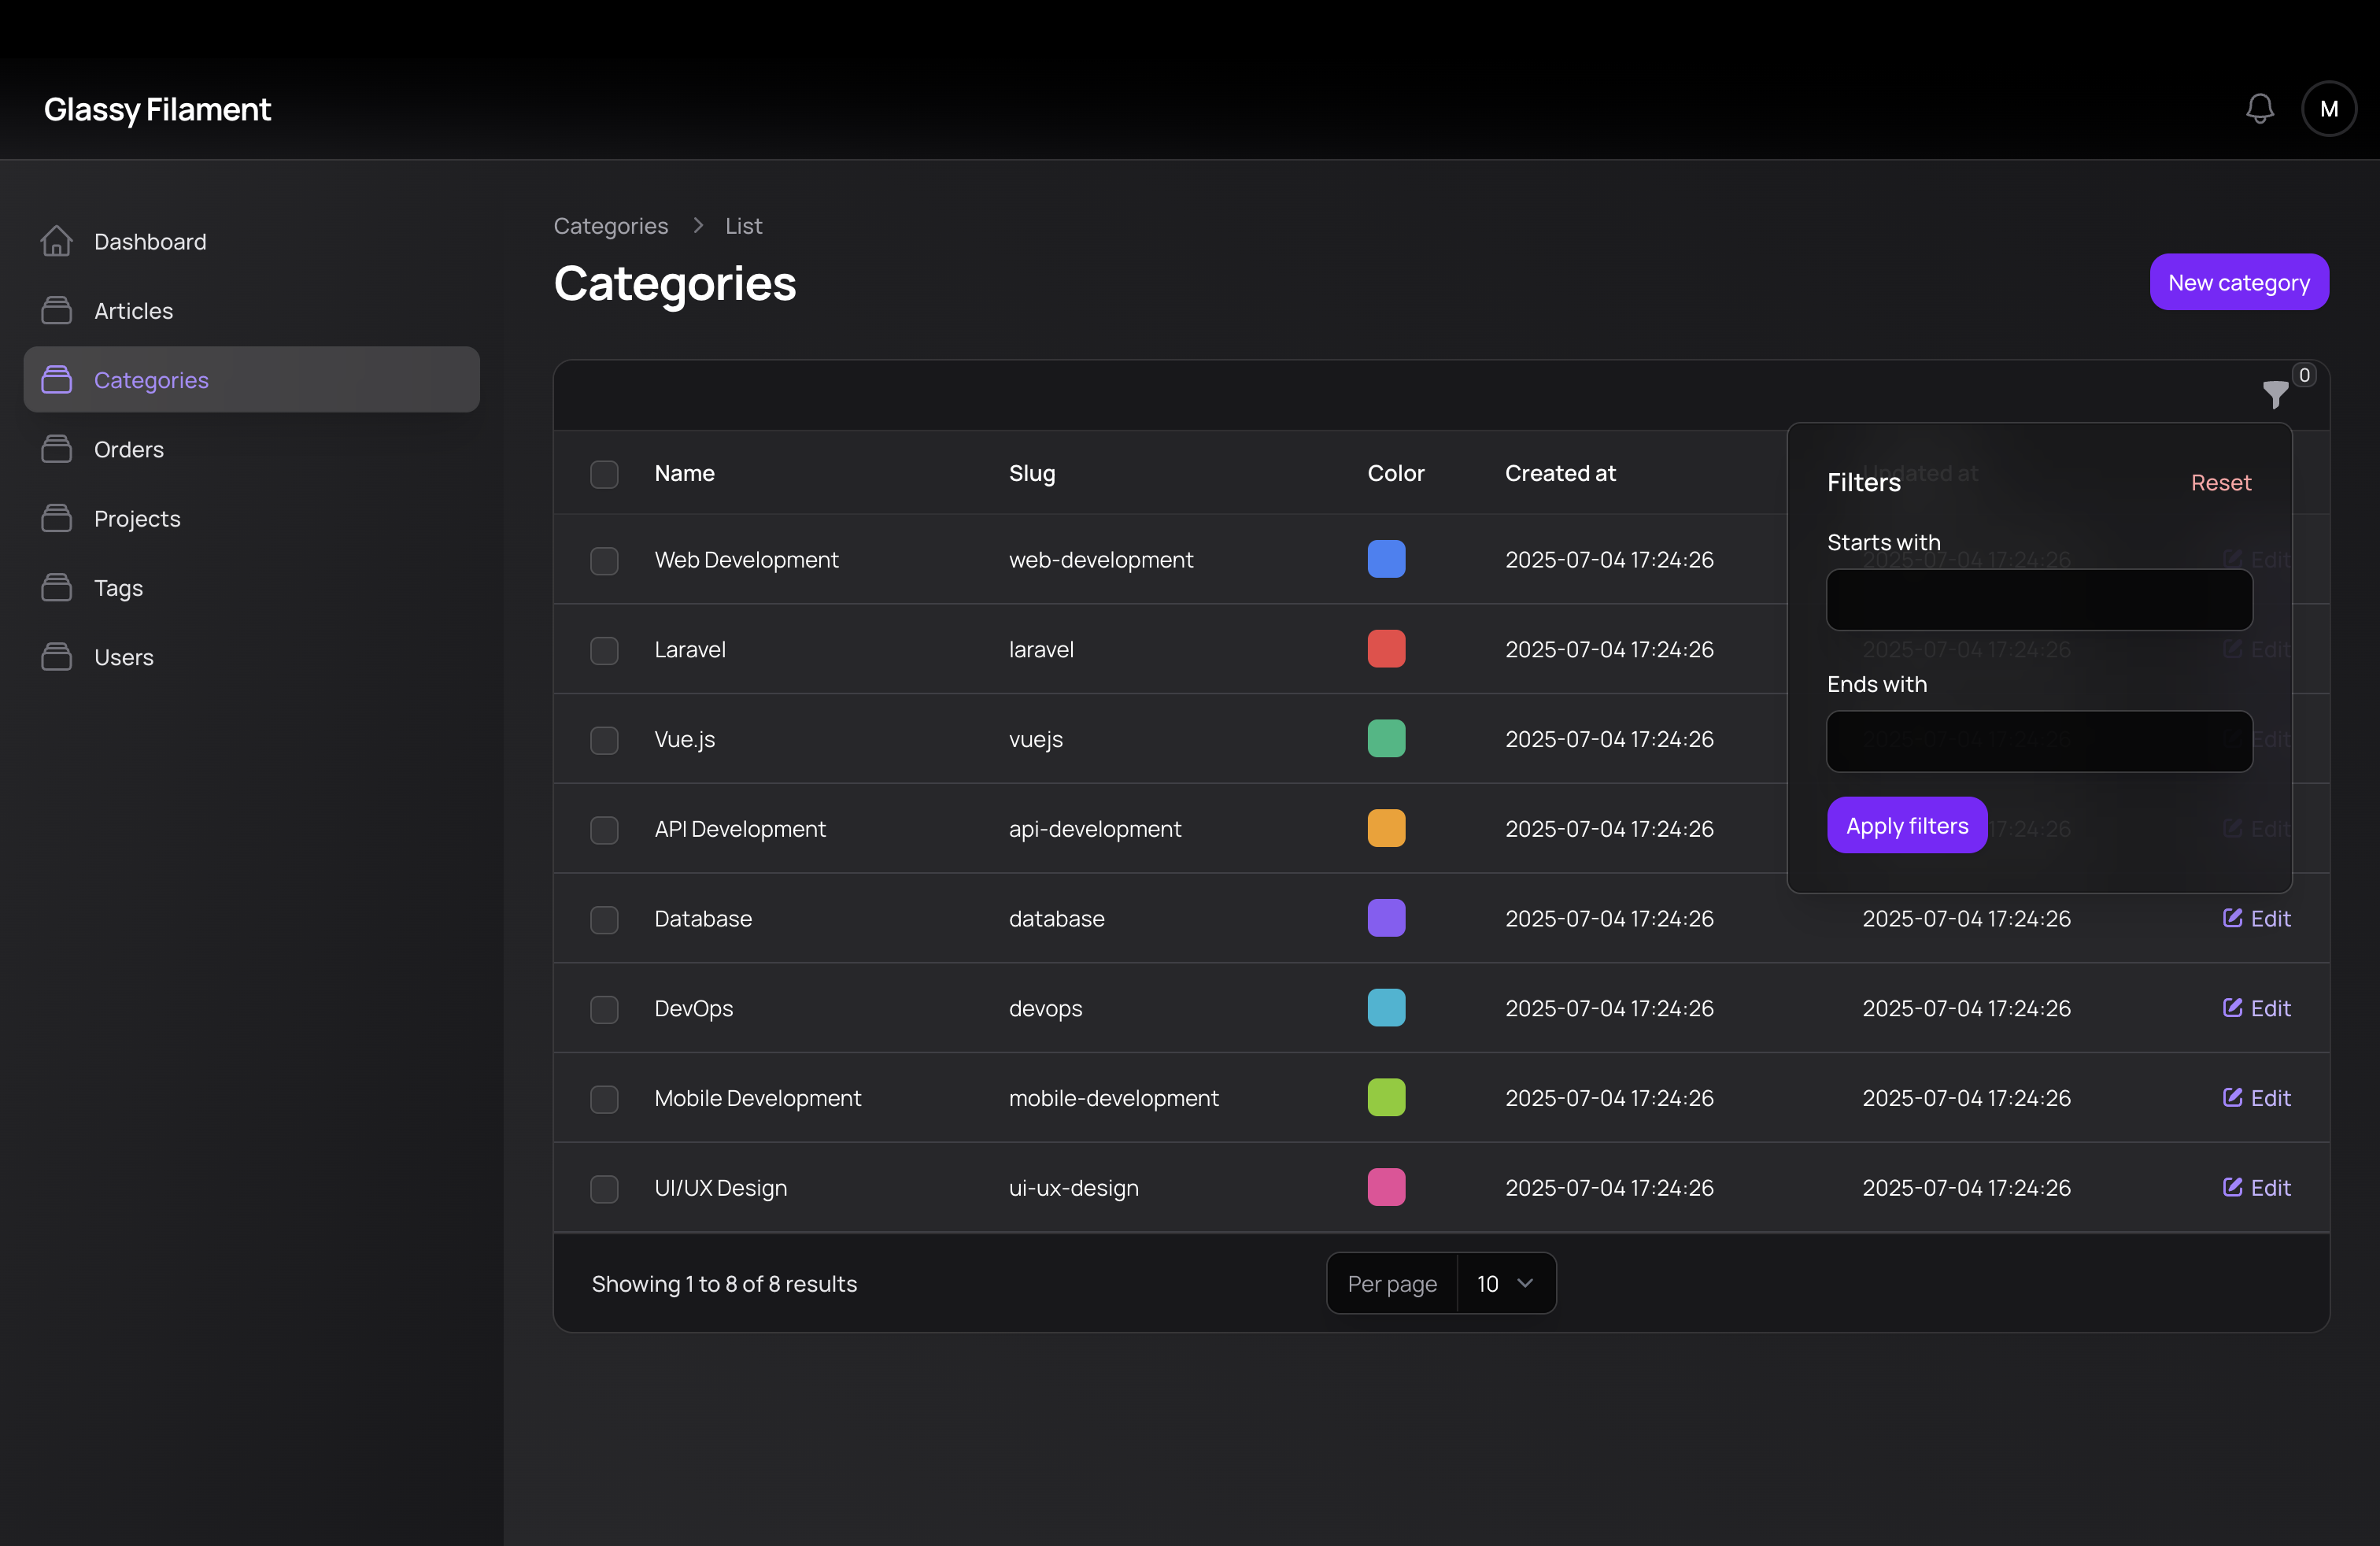Viewport: 2380px width, 1546px height.
Task: Go to Dashboard in sidebar
Action: (x=251, y=241)
